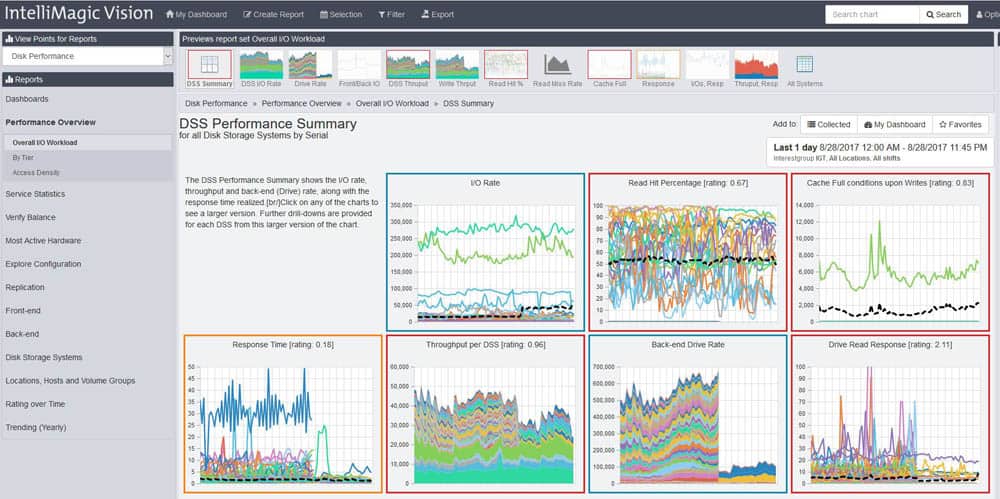Viewport: 1000px width, 499px height.
Task: Click the Reports panel header
Action: pos(87,80)
